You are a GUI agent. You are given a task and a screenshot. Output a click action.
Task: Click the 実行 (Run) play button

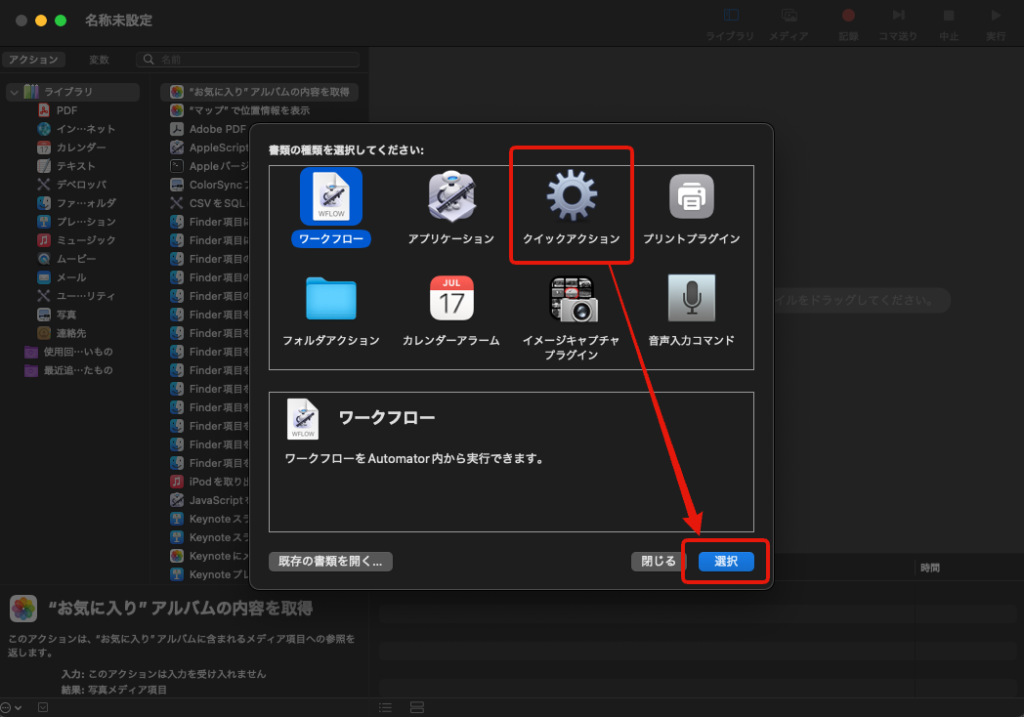coord(995,22)
